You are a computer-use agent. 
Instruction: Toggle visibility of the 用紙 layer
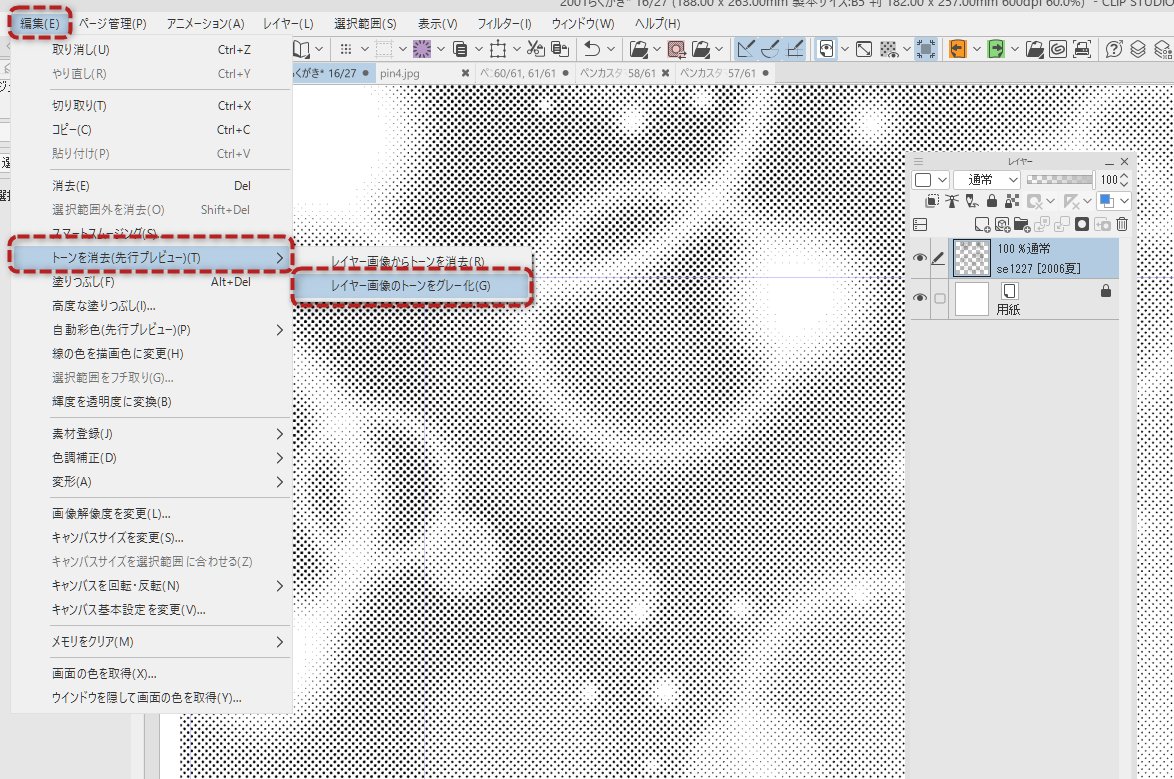pos(920,297)
